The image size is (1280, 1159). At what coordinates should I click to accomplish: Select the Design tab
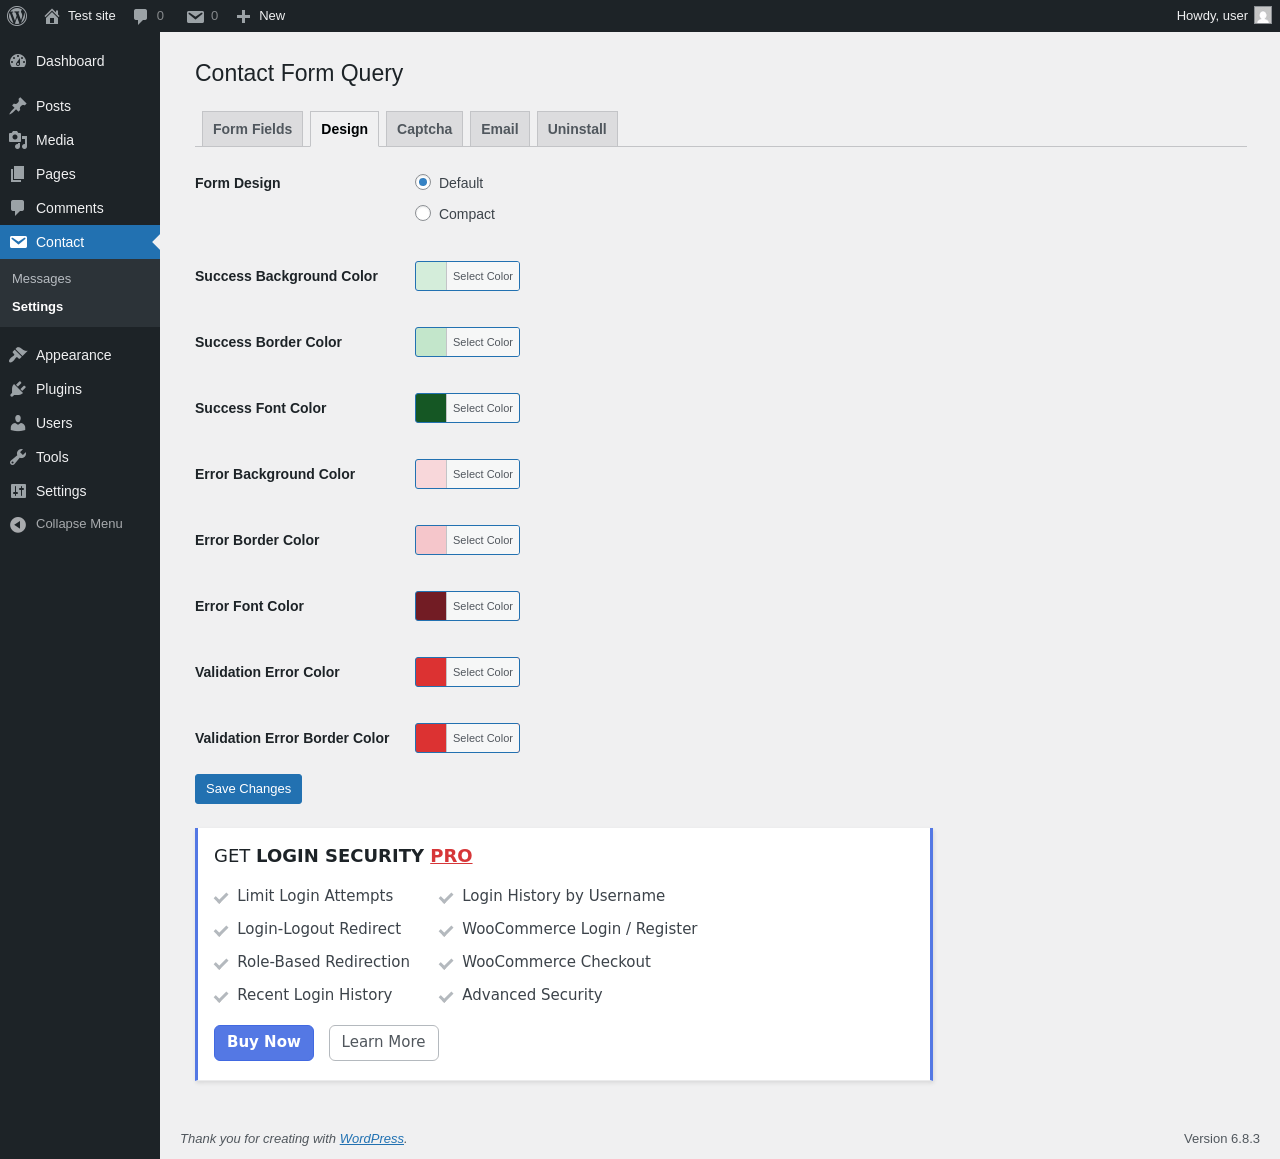(344, 129)
